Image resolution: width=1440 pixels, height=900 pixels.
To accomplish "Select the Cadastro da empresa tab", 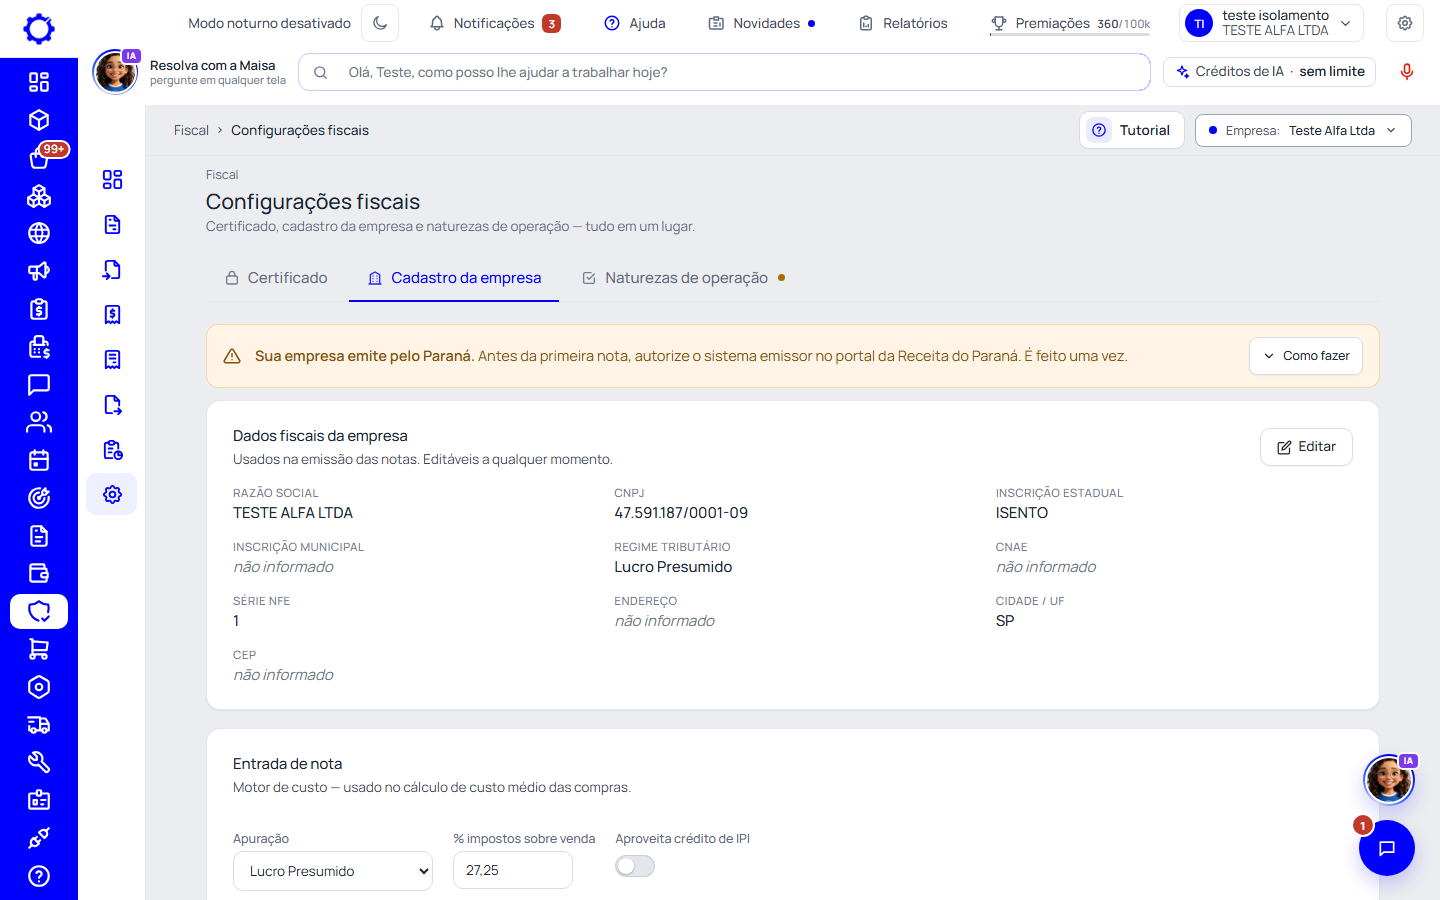I will (454, 278).
